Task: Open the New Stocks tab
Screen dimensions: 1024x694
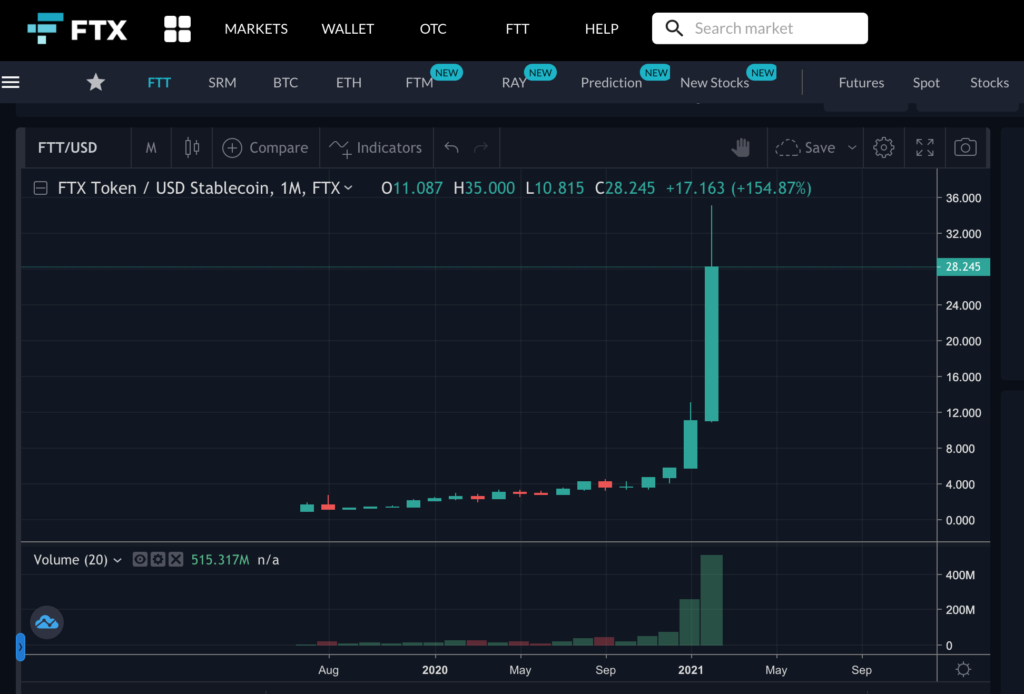Action: [714, 82]
